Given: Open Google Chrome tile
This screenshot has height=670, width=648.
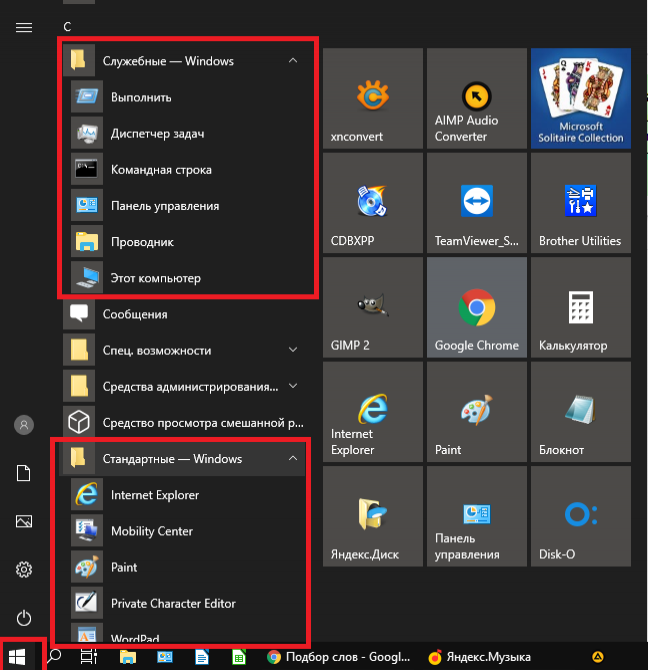Looking at the screenshot, I should 476,308.
